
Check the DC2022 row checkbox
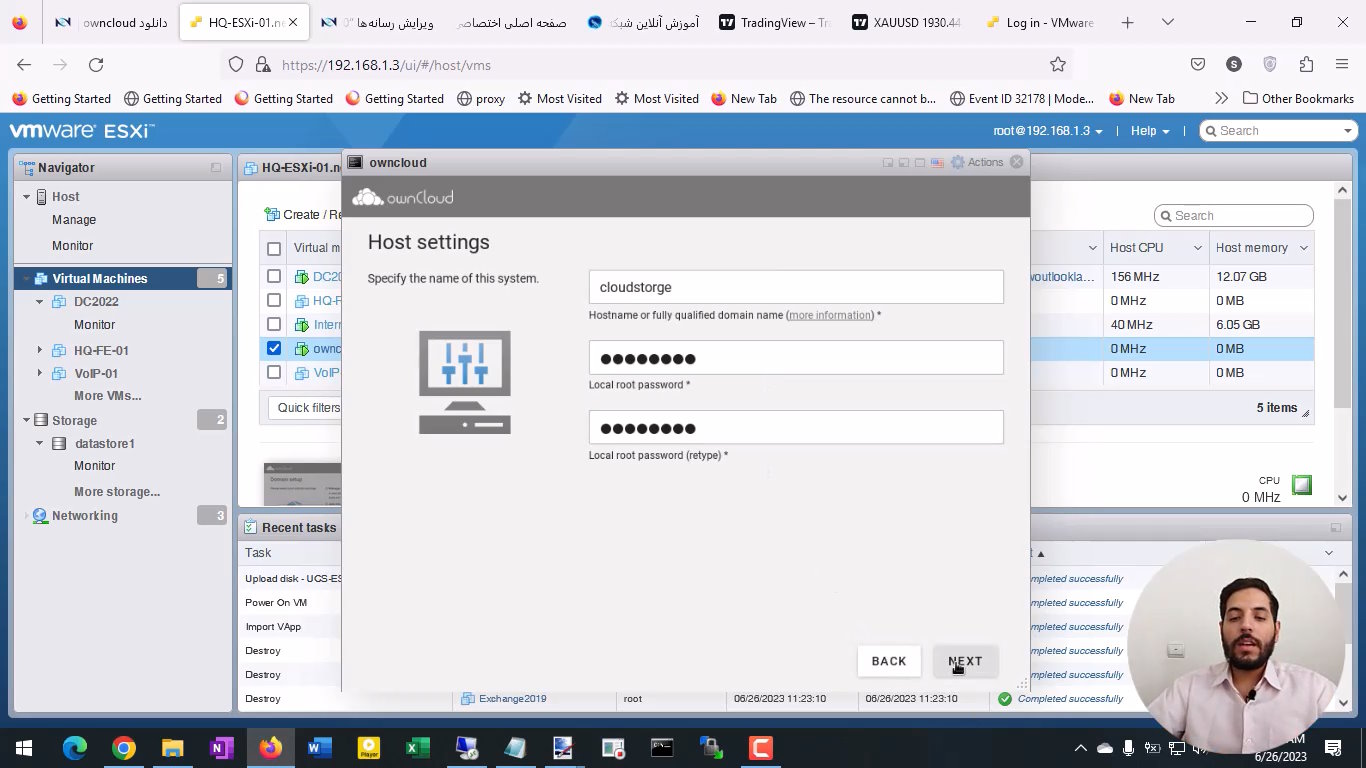[x=274, y=276]
